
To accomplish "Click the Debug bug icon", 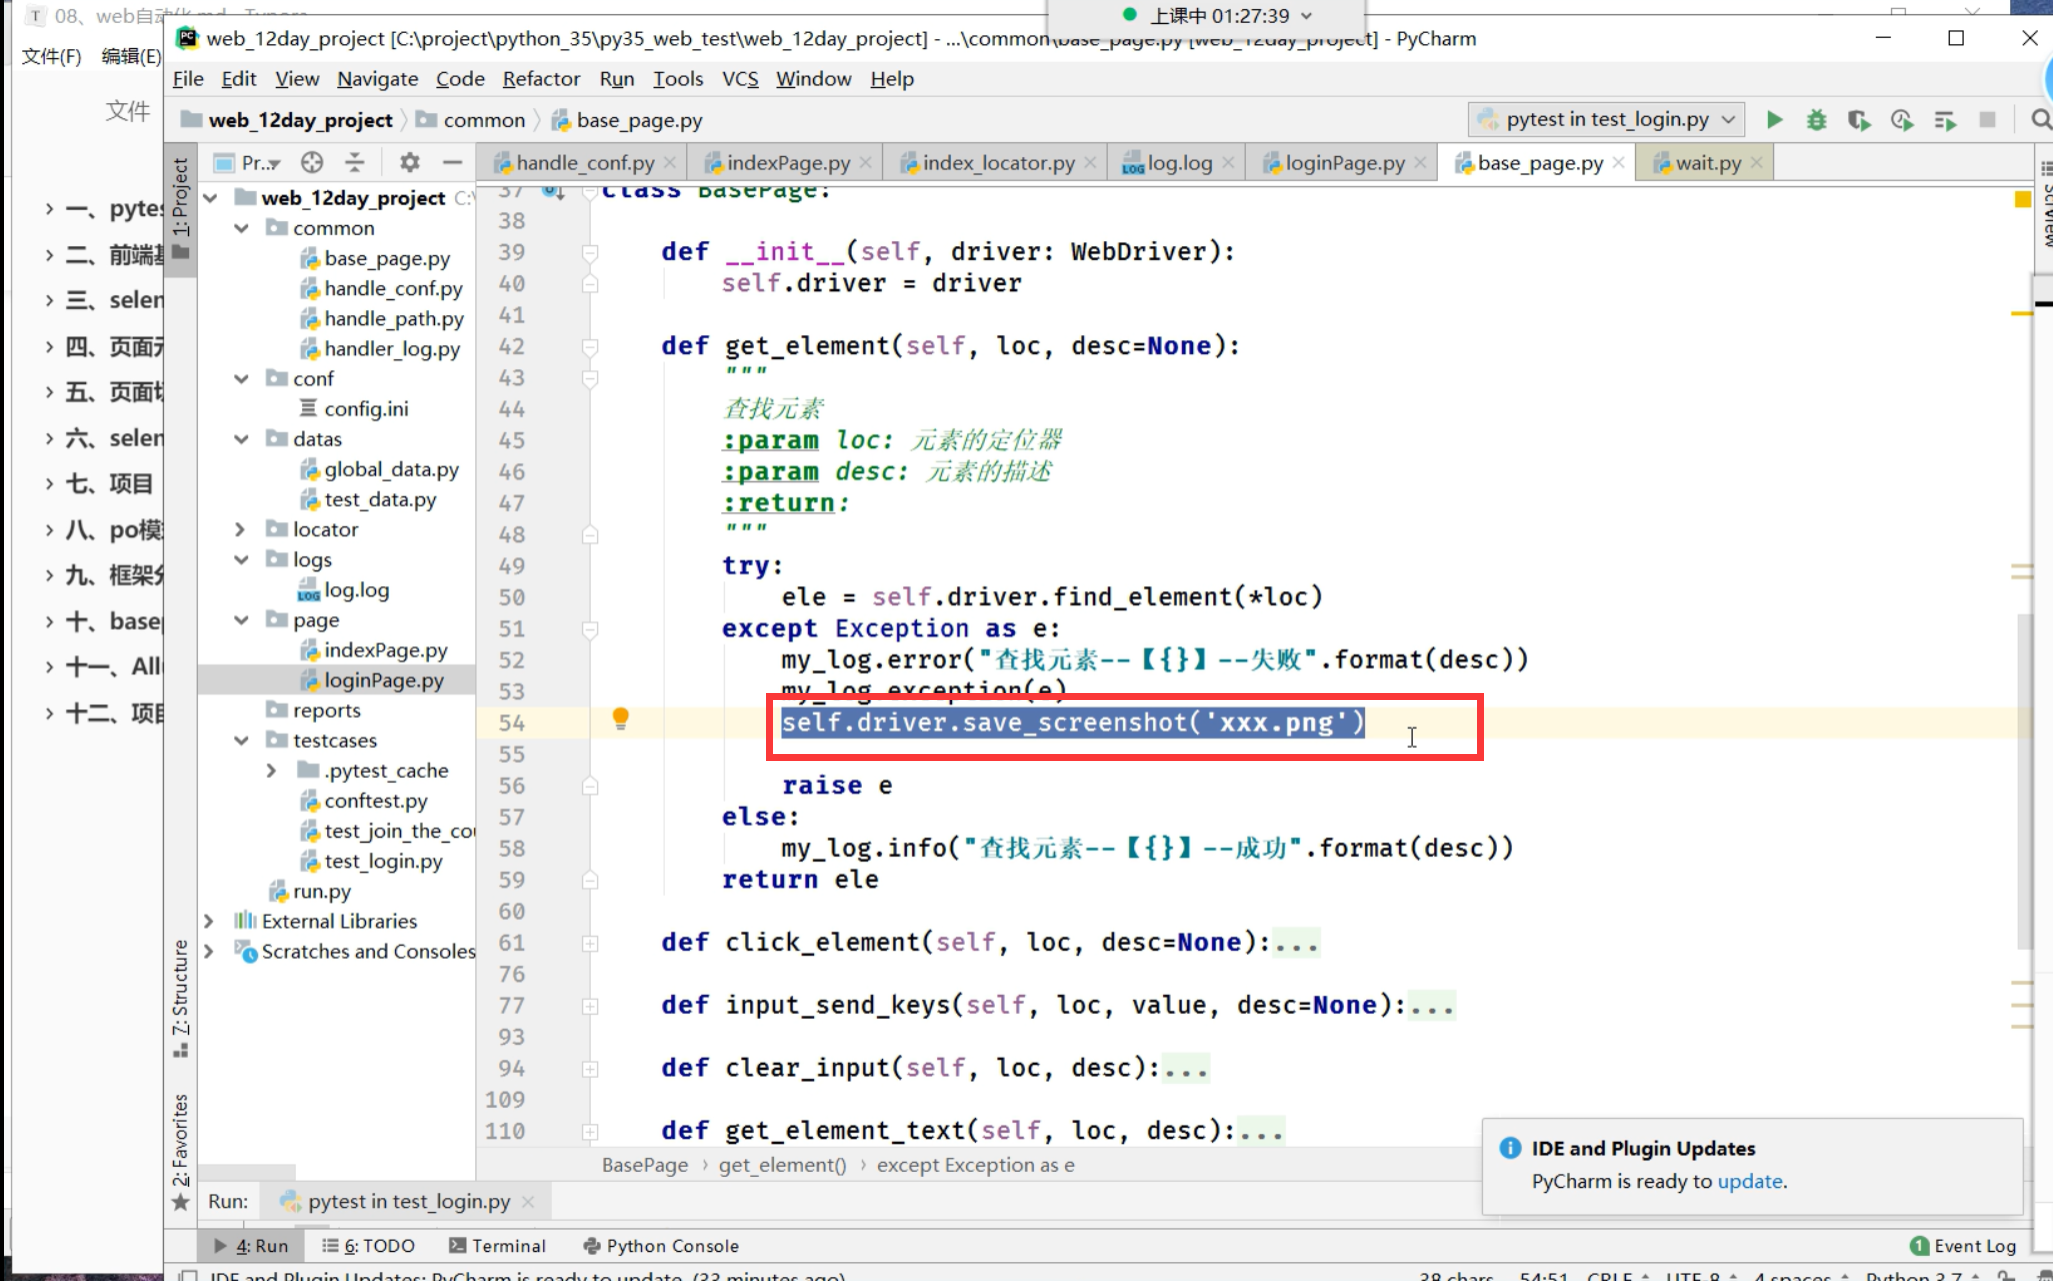I will (1816, 120).
